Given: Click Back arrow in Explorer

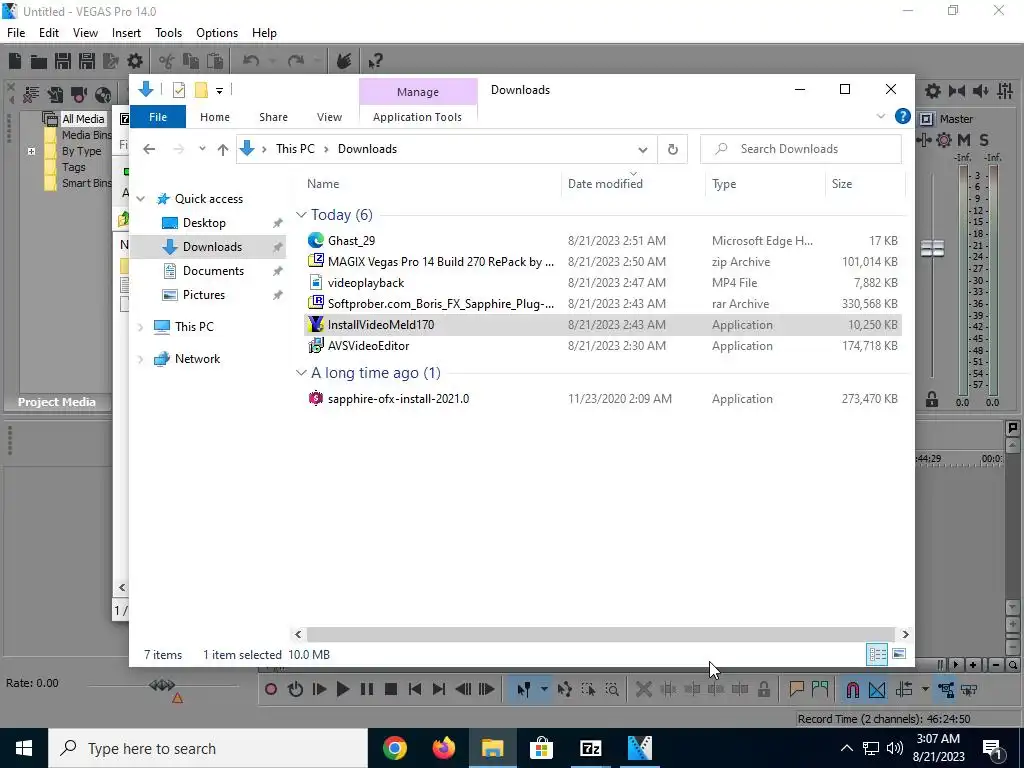Looking at the screenshot, I should pyautogui.click(x=149, y=149).
